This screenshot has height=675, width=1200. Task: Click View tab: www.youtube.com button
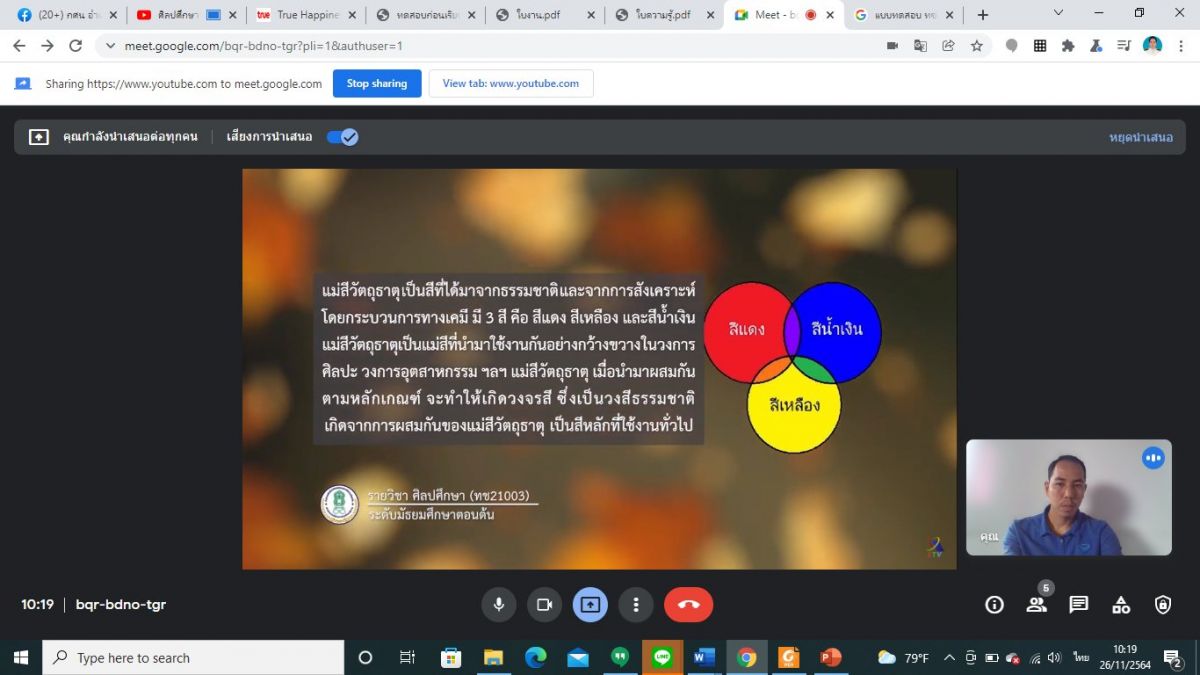click(x=510, y=84)
